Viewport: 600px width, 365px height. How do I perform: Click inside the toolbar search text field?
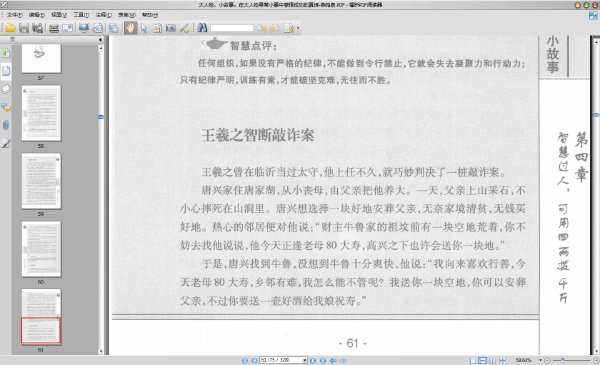[232, 28]
